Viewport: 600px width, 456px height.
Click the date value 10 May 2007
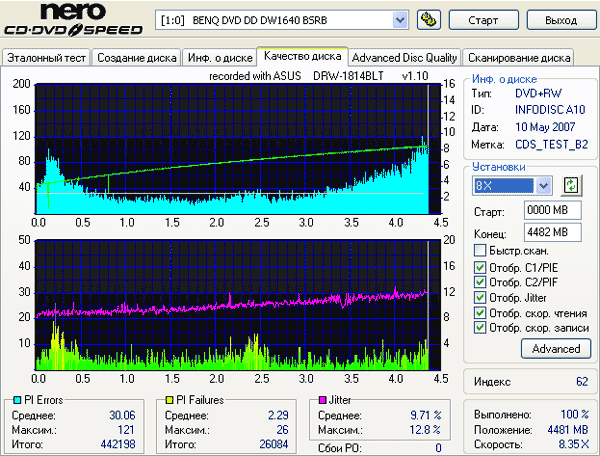tap(545, 127)
